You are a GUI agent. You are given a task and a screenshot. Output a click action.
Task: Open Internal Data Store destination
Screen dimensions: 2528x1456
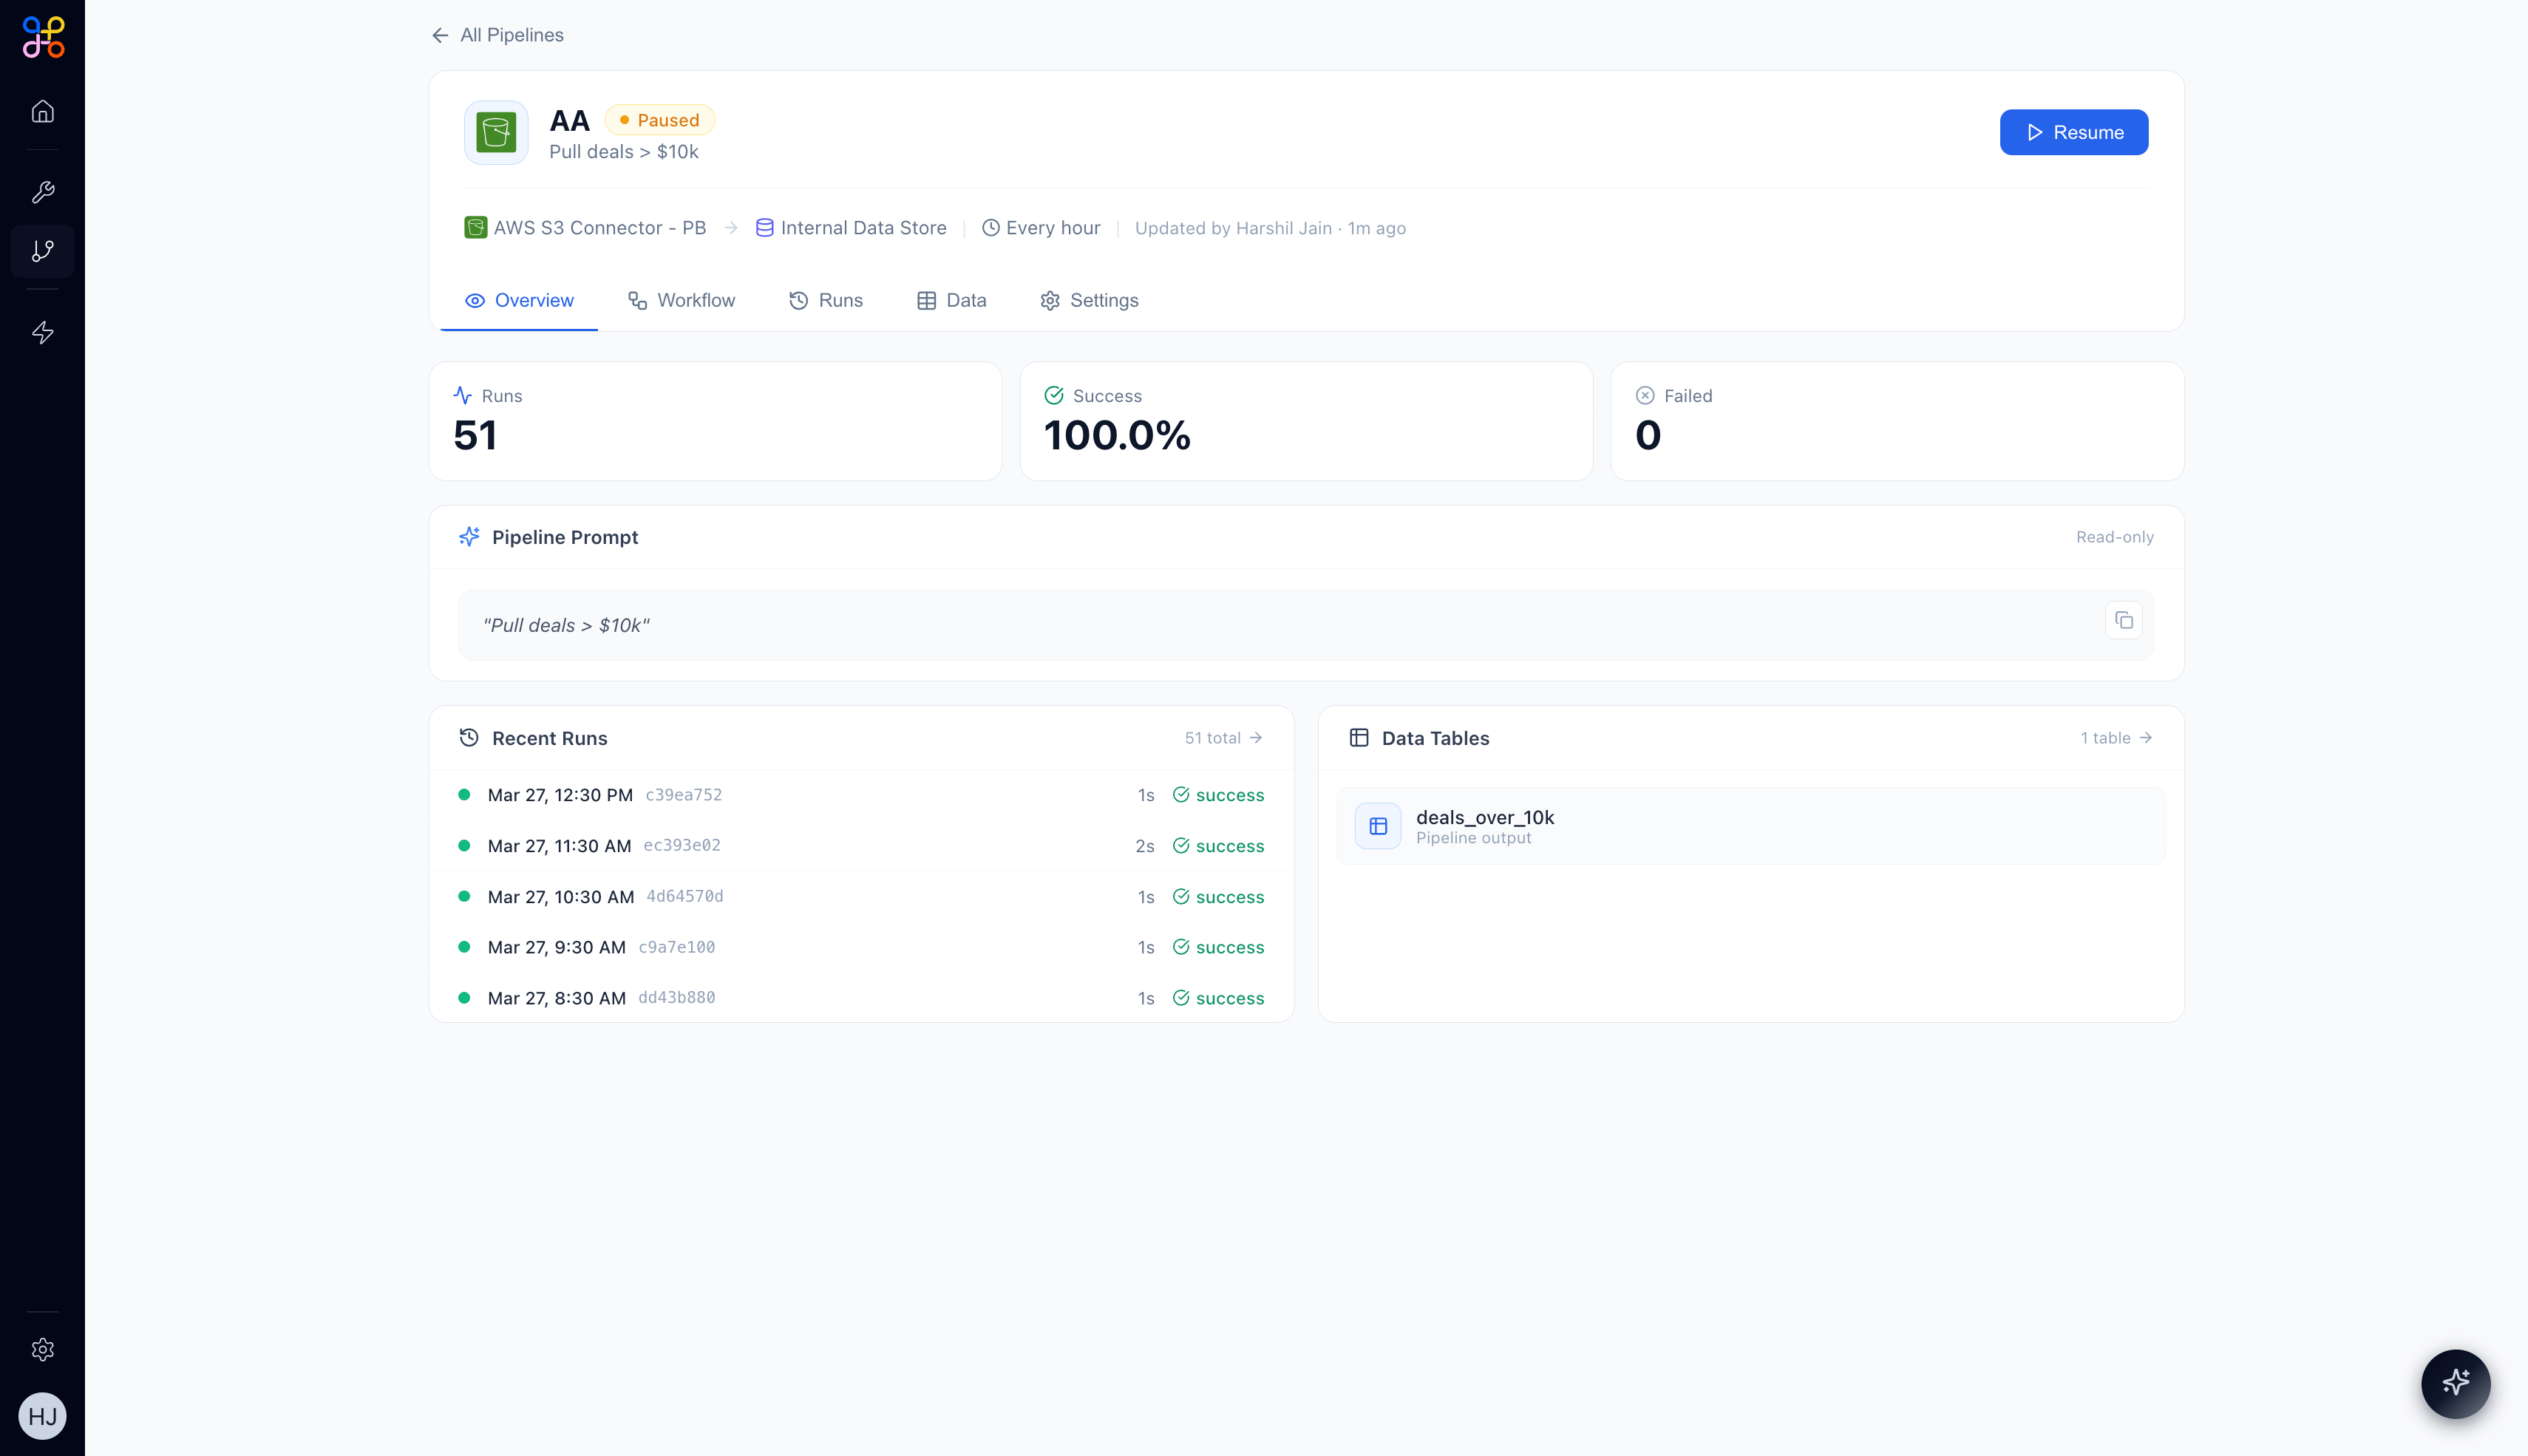850,228
